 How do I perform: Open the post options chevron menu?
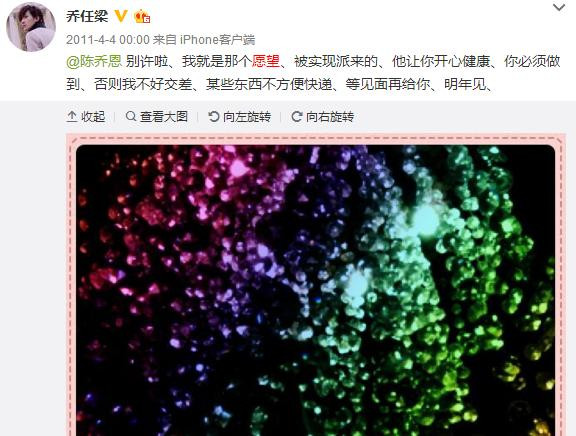(x=559, y=7)
